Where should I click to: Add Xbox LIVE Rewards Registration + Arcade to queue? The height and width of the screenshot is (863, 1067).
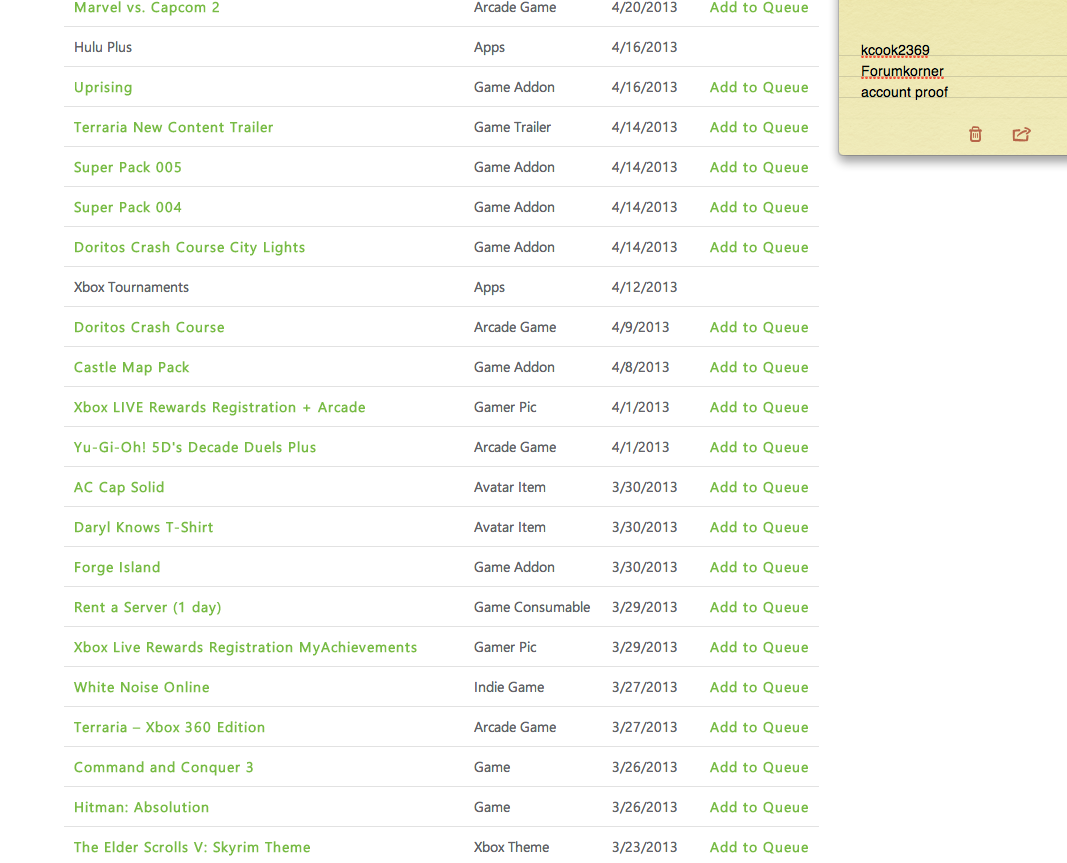tap(759, 407)
